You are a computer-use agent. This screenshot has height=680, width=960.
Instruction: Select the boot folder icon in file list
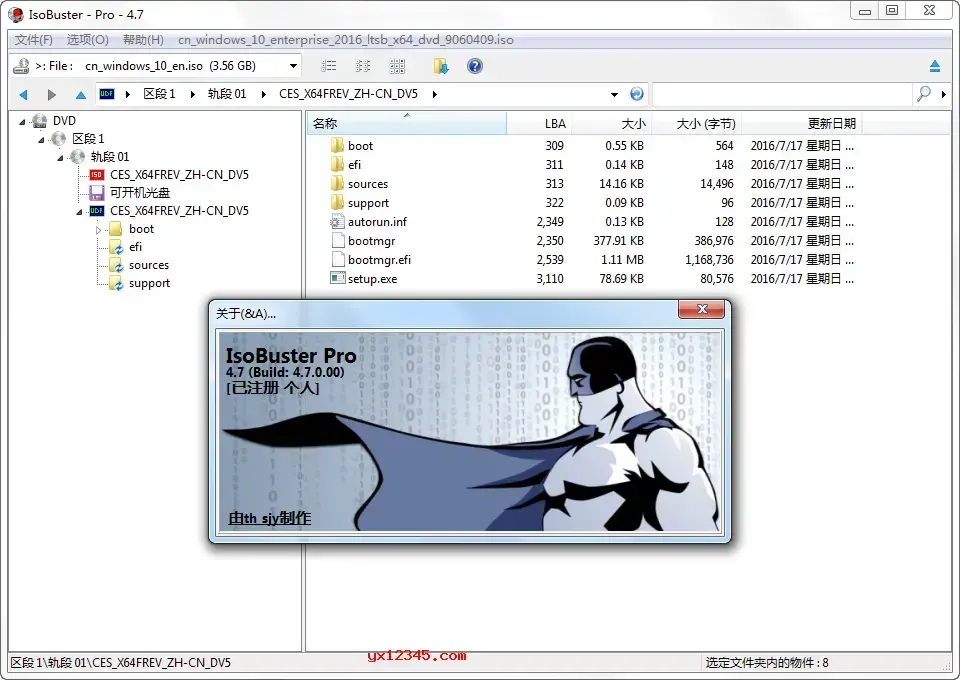pyautogui.click(x=337, y=145)
